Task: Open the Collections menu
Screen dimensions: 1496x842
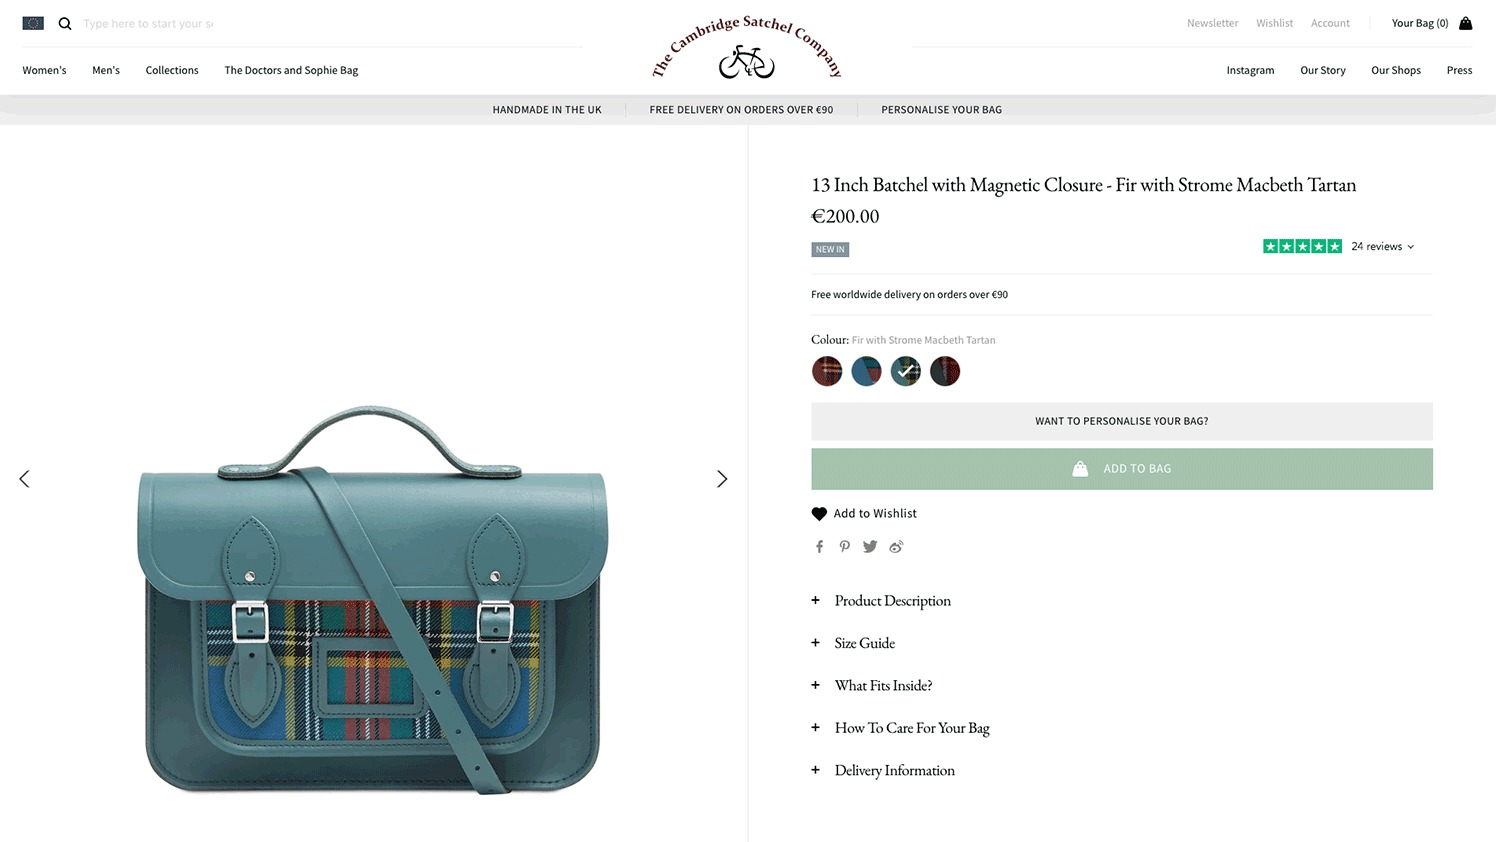Action: click(172, 70)
